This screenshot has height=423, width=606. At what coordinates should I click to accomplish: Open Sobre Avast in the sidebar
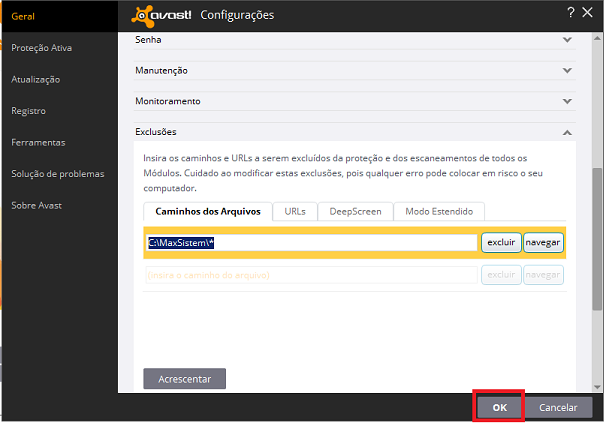click(x=36, y=205)
